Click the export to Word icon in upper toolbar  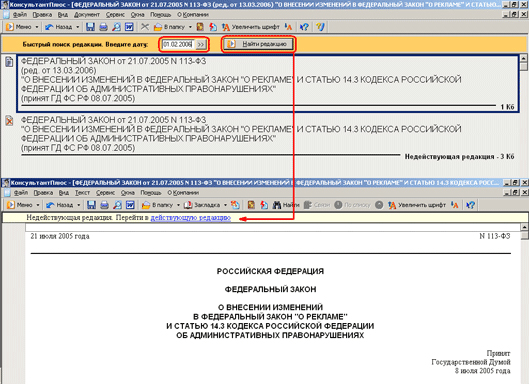click(130, 27)
